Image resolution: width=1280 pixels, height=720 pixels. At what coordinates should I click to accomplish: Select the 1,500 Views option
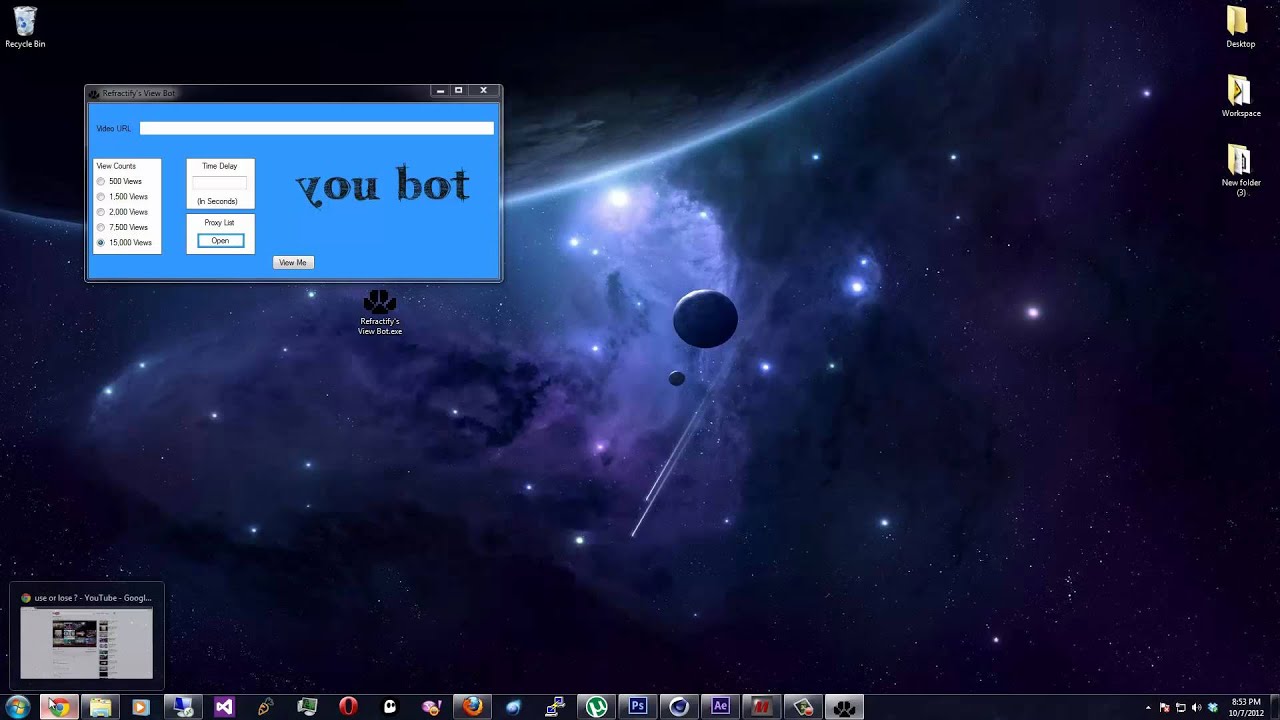pos(101,197)
